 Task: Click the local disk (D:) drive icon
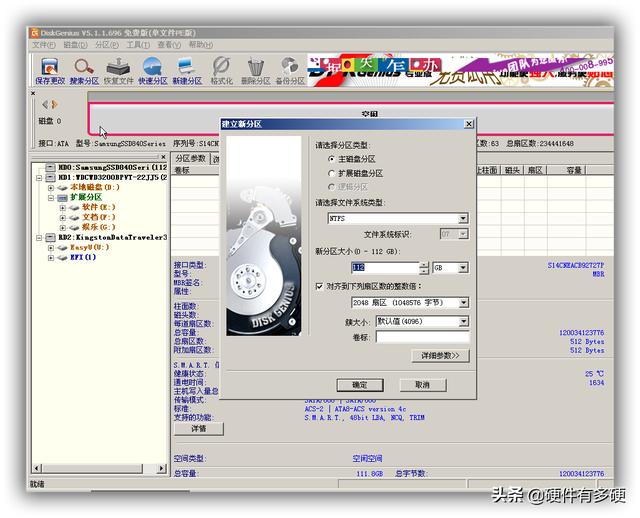pyautogui.click(x=62, y=188)
